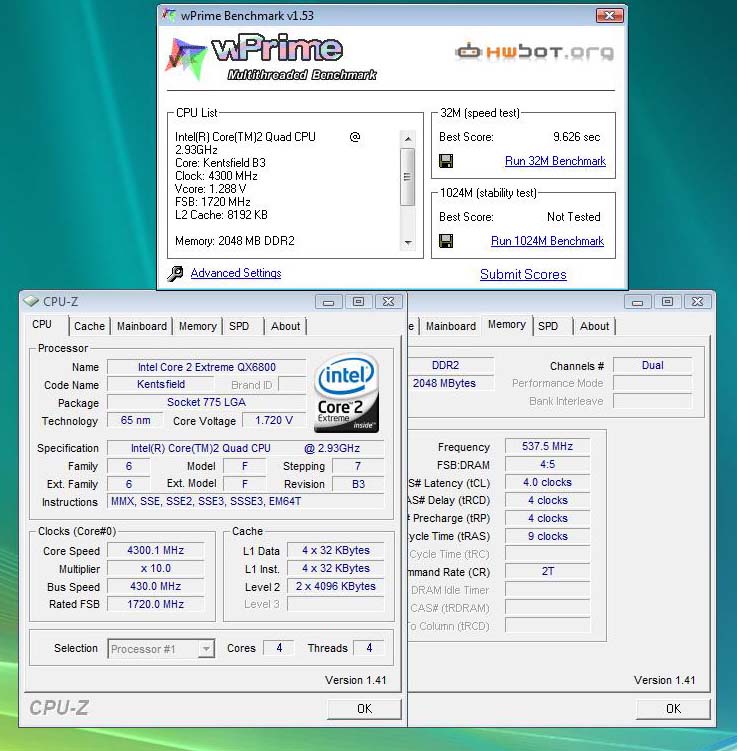Click the wPrime title bar icon

click(169, 15)
